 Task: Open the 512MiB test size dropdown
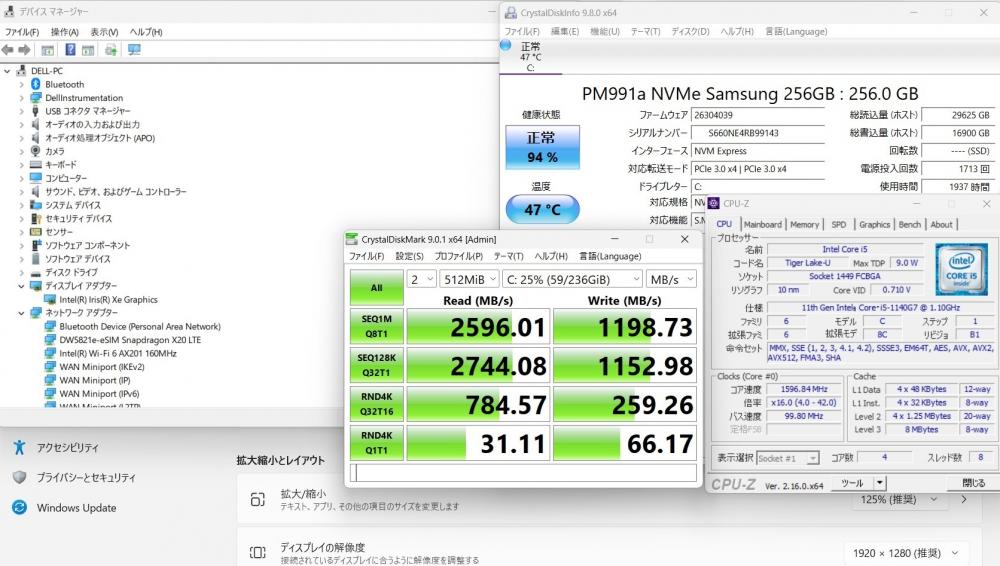[469, 279]
